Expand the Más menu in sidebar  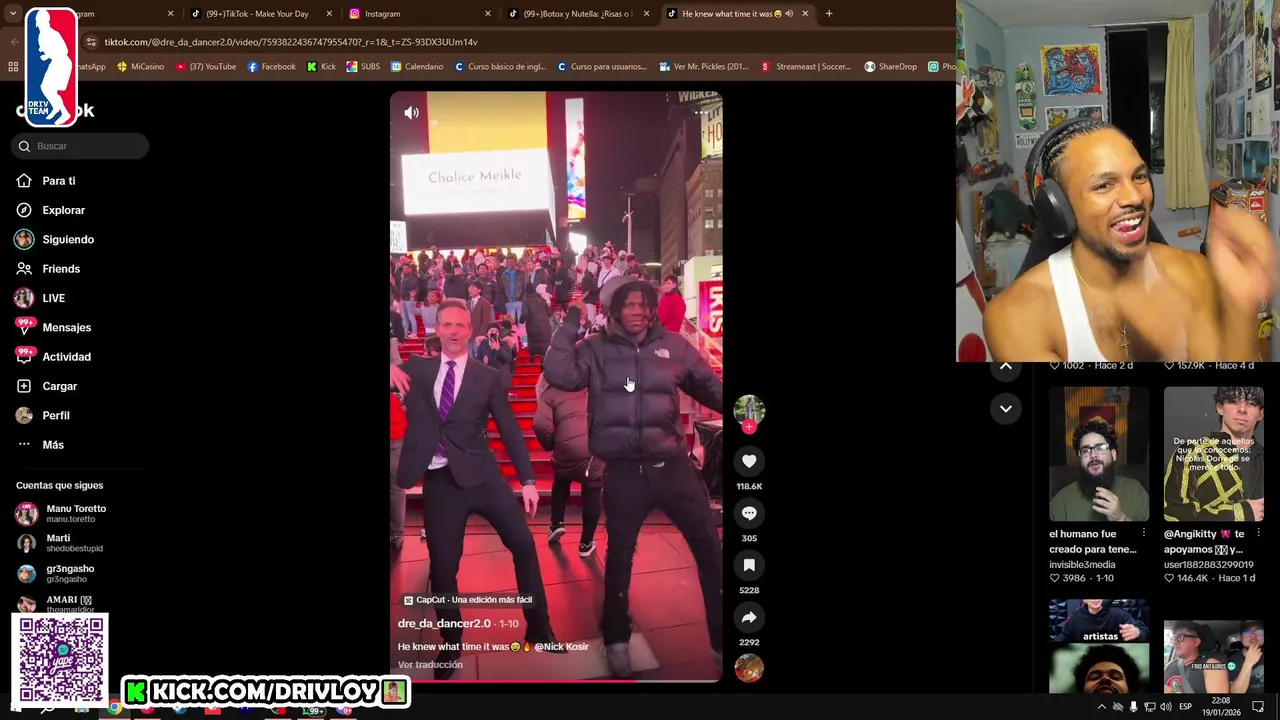52,445
